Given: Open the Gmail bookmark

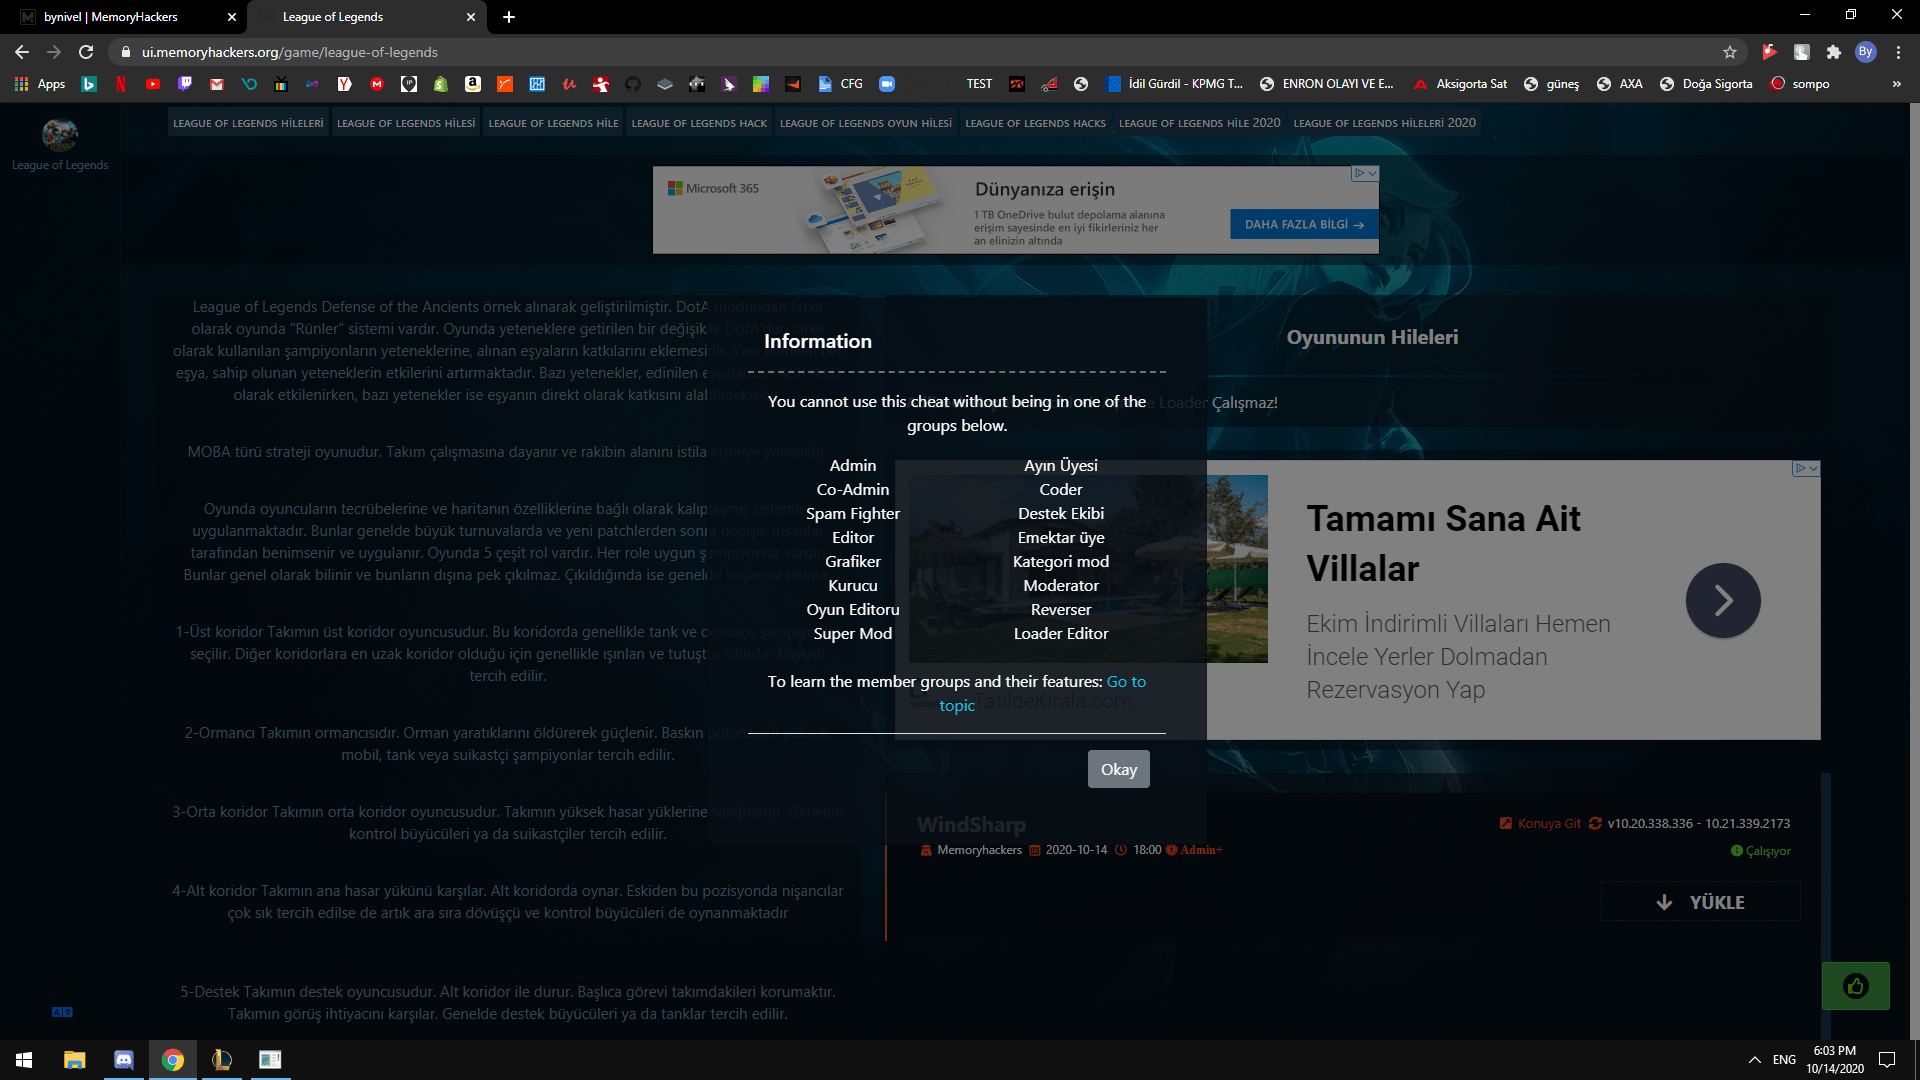Looking at the screenshot, I should [x=217, y=84].
